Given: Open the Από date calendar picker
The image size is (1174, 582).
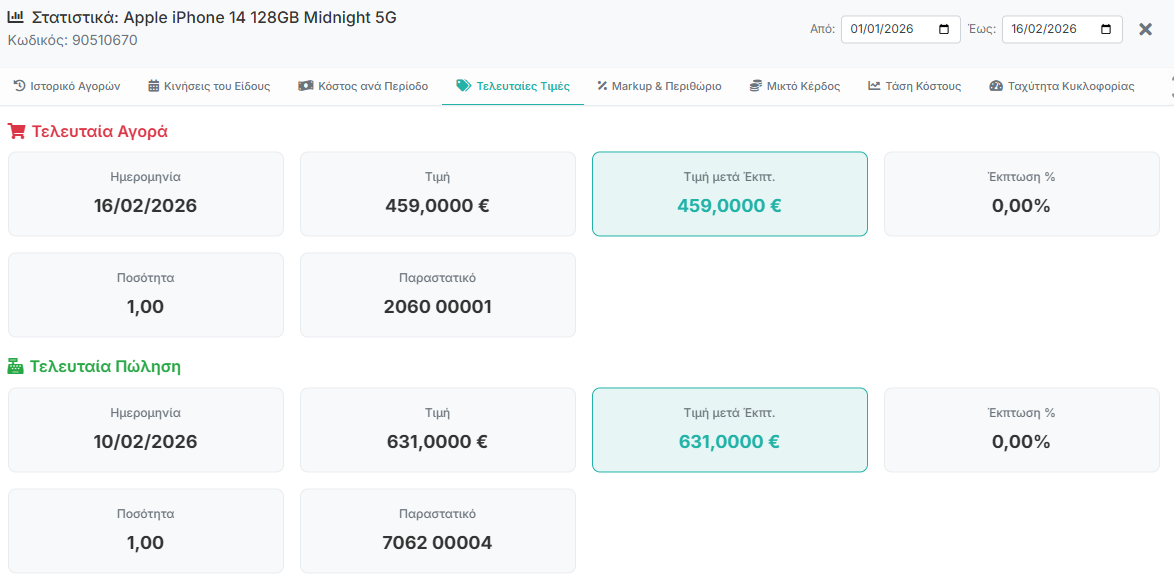Looking at the screenshot, I should coord(945,29).
